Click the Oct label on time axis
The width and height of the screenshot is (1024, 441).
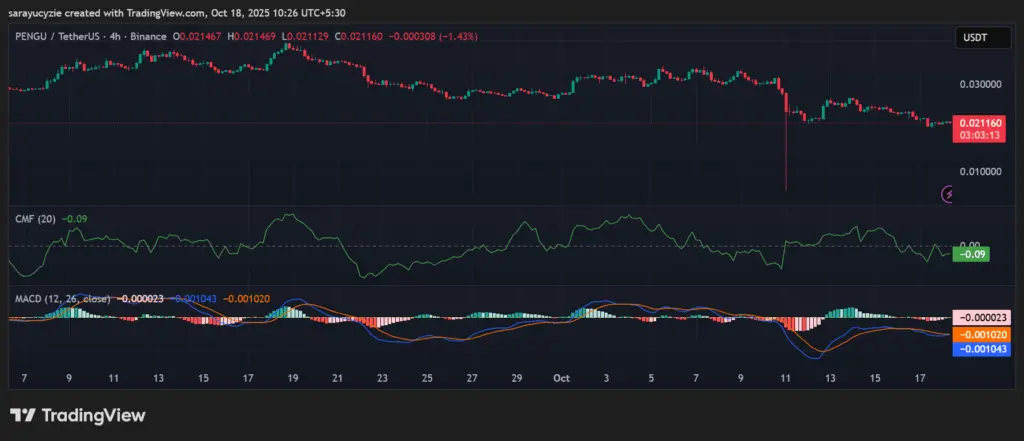pos(561,379)
